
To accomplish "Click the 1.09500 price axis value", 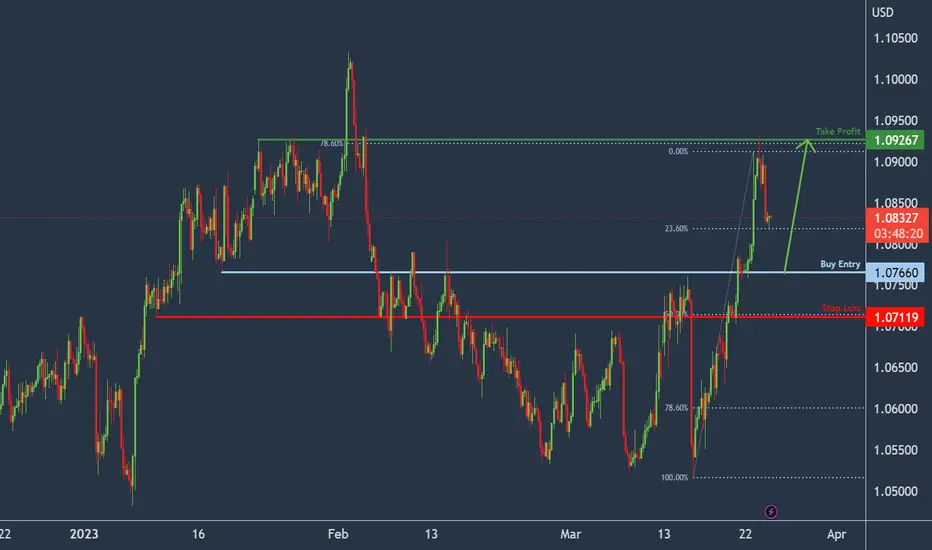I will [895, 121].
